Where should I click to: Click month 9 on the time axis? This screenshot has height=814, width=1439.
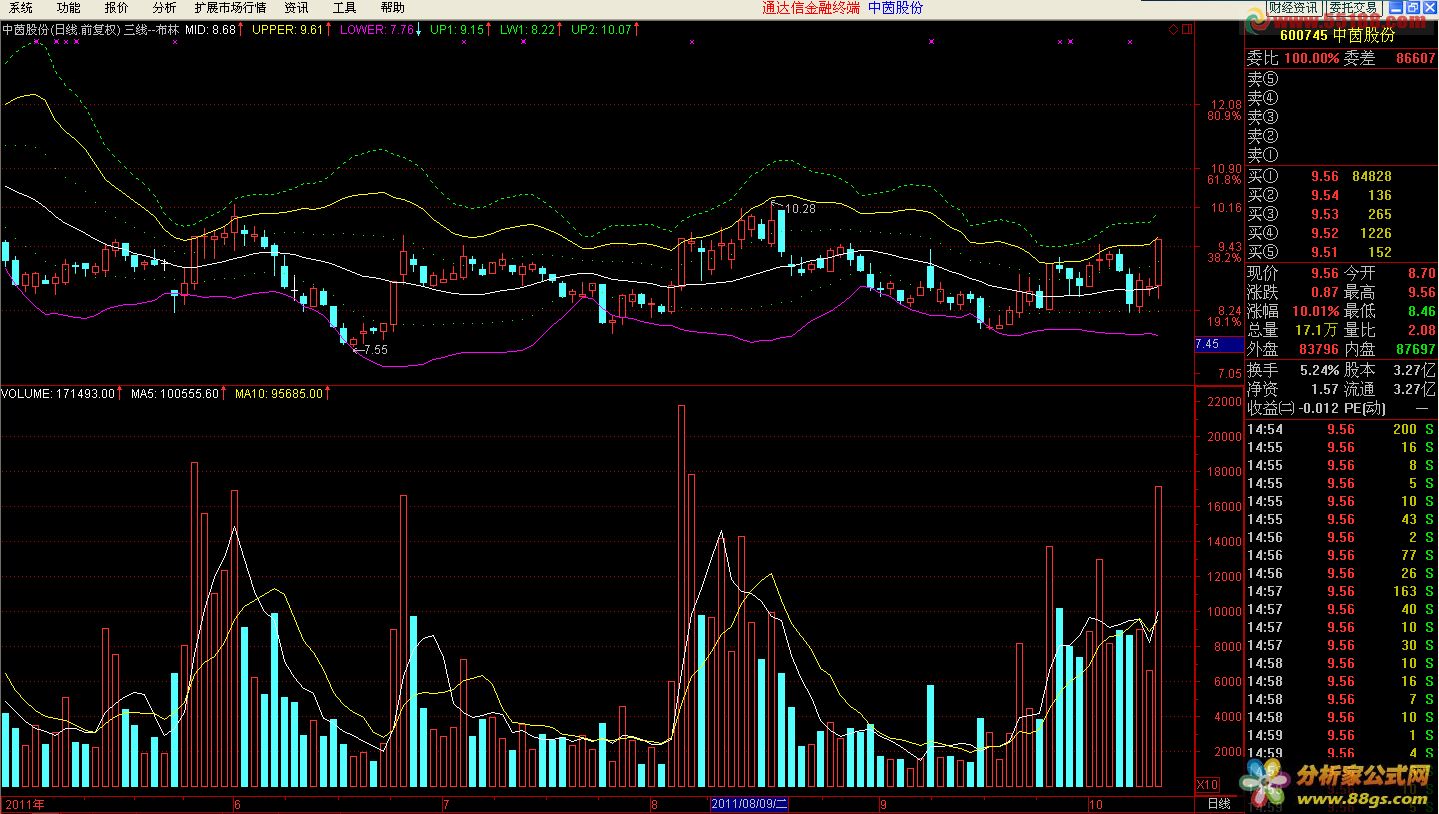pos(883,804)
